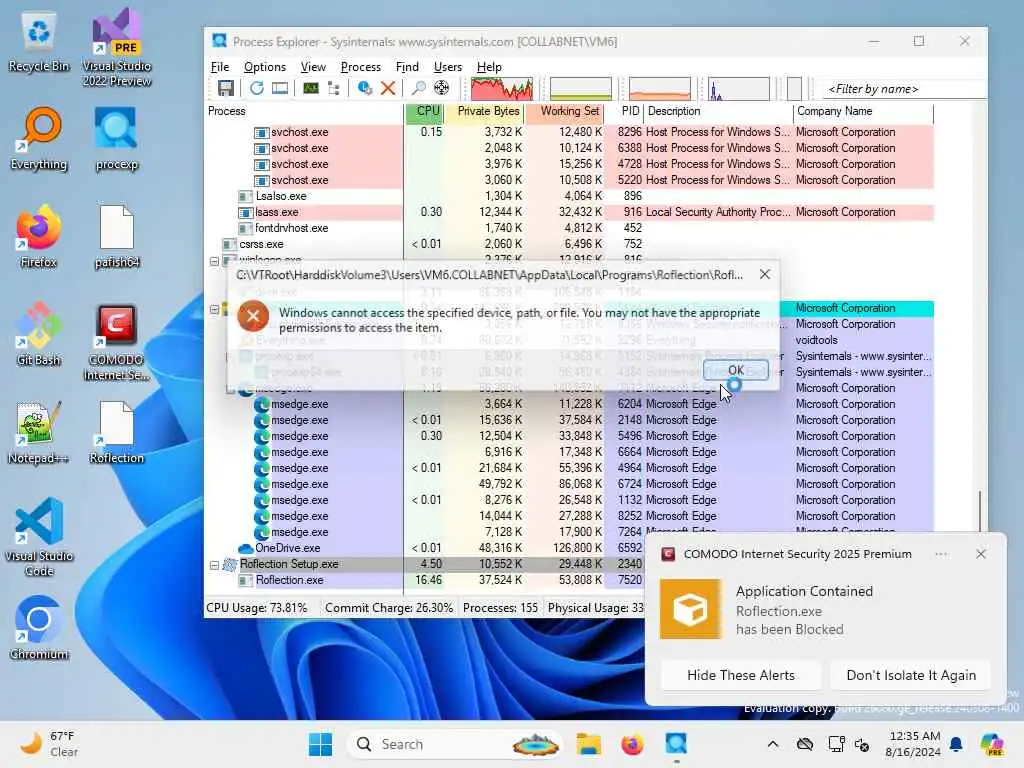1024x768 pixels.
Task: Open the Users menu
Action: click(447, 67)
